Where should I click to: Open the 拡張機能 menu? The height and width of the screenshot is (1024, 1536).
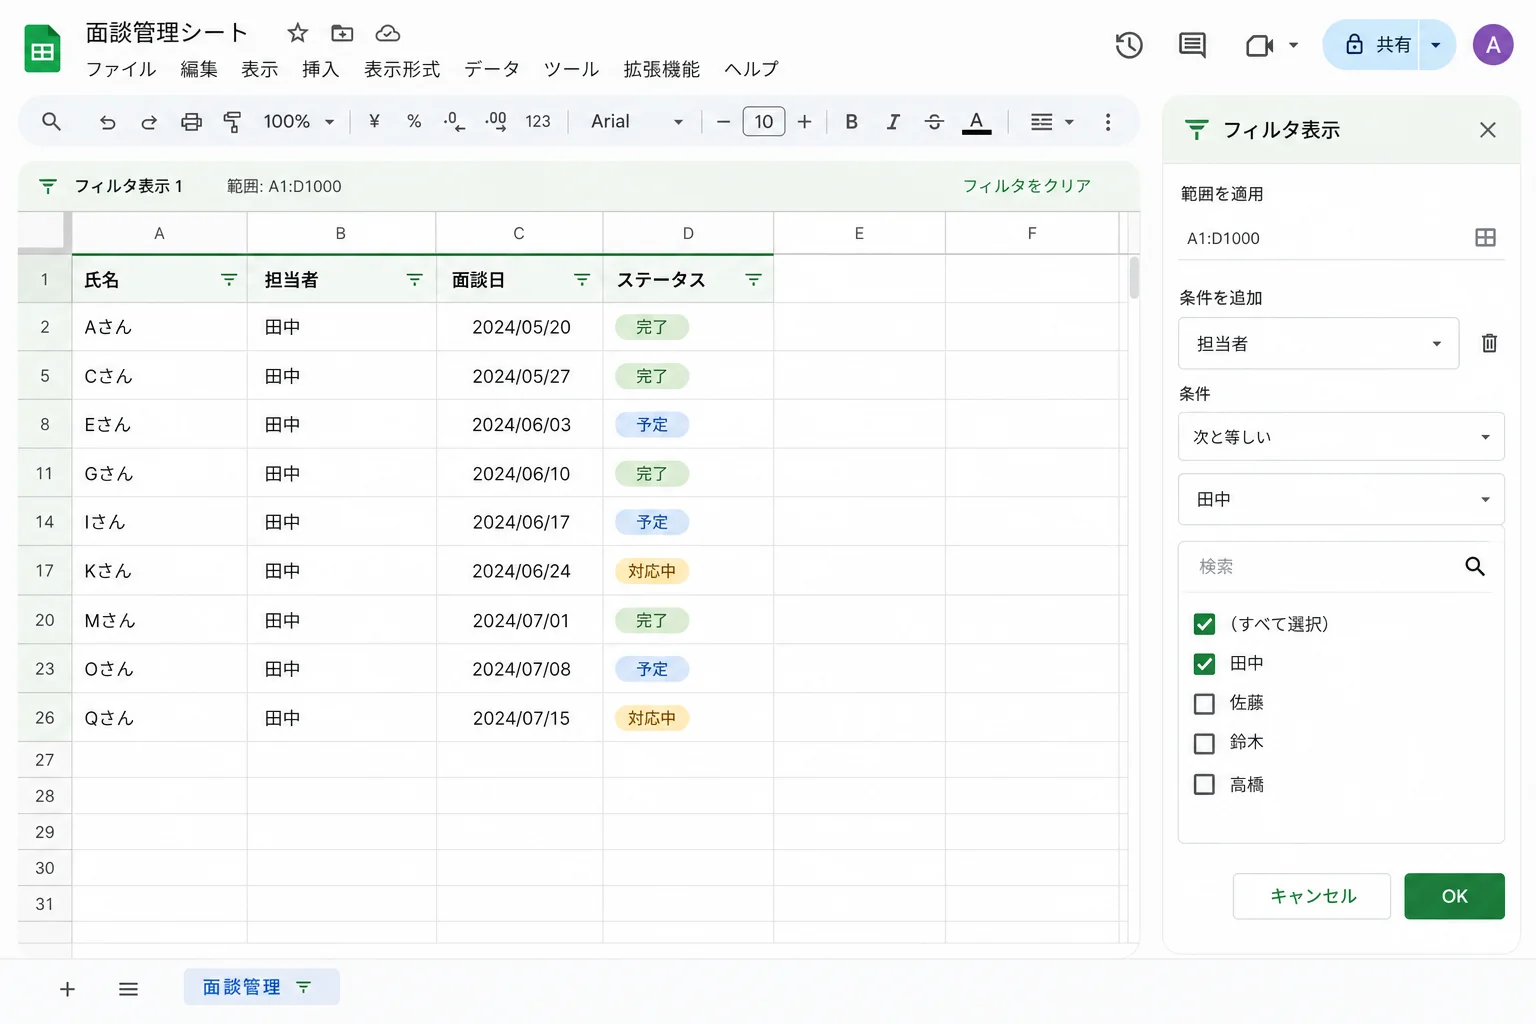tap(662, 69)
